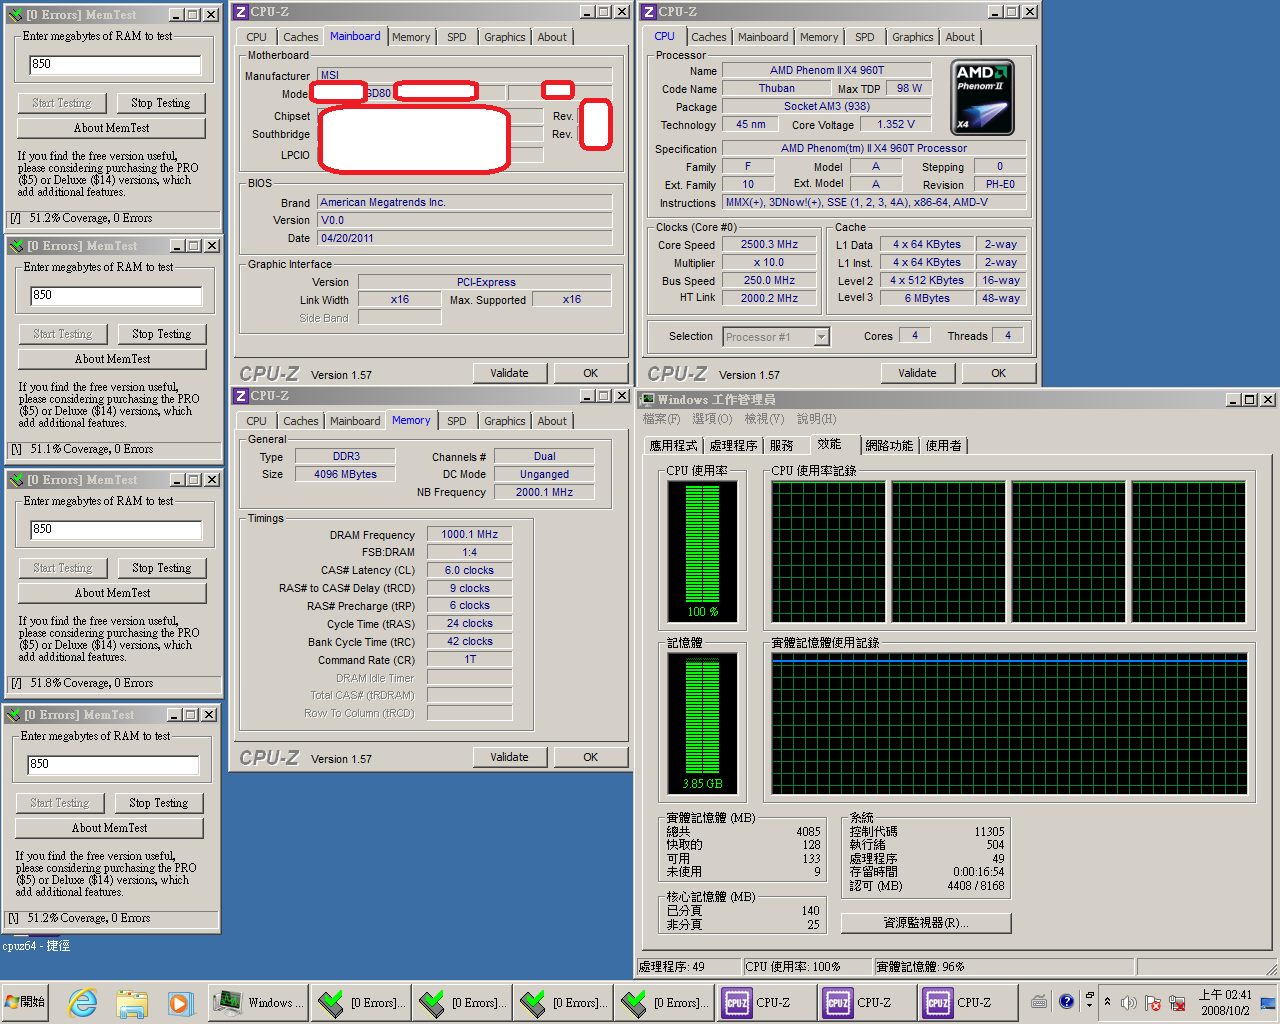The width and height of the screenshot is (1280, 1024).
Task: Switch to 網路功能 tab in Task Manager
Action: 889,446
